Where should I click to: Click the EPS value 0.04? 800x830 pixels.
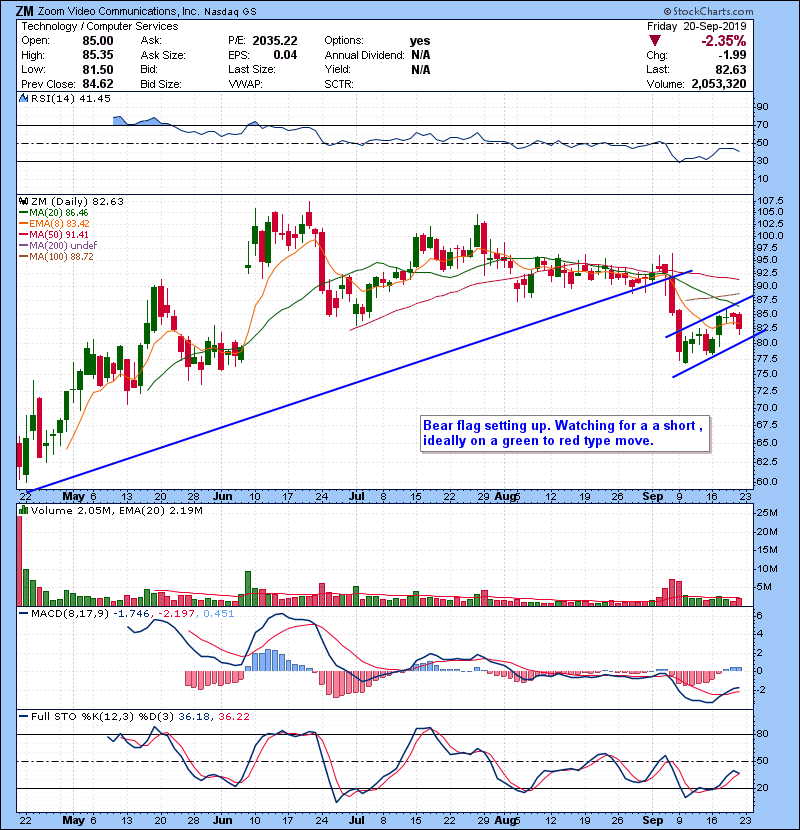click(285, 55)
